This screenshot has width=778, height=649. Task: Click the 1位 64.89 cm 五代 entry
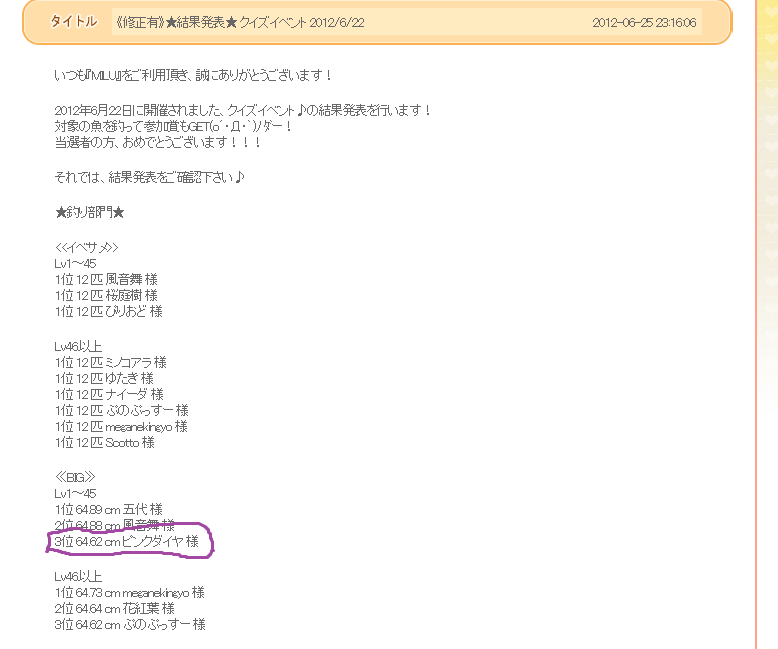(x=108, y=509)
